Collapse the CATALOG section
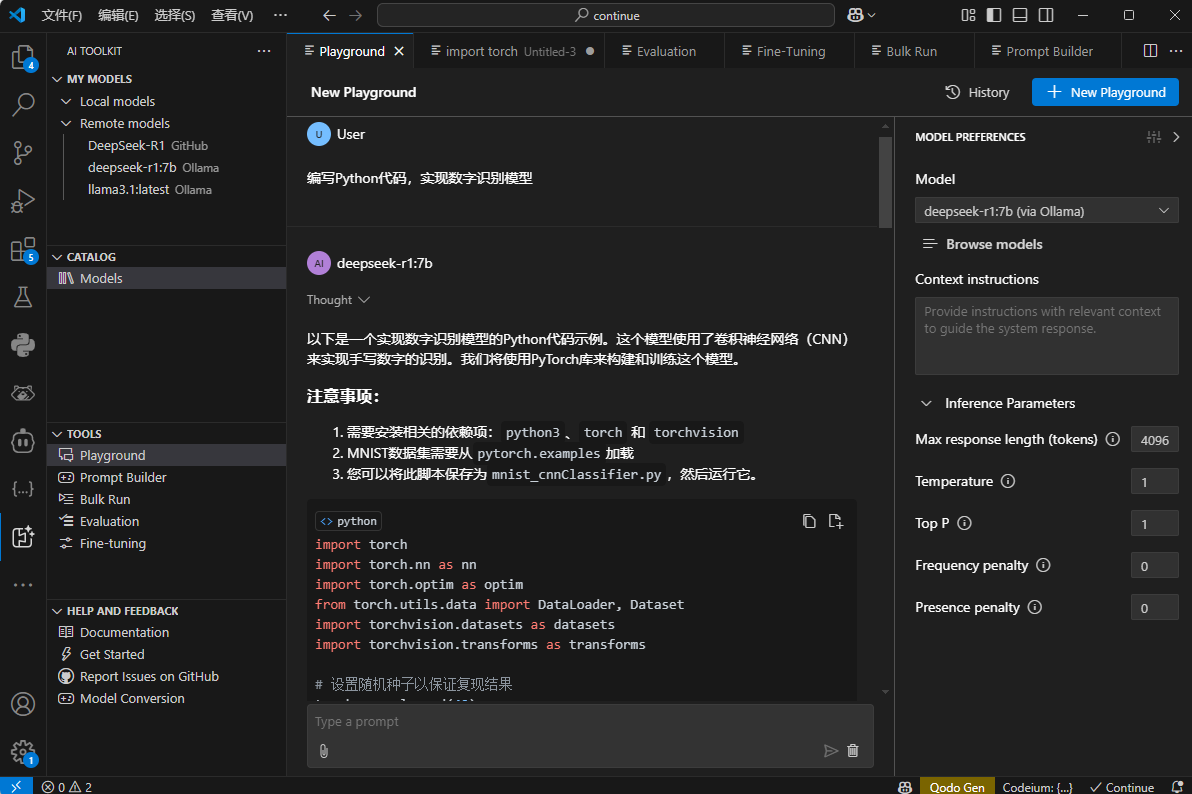Screen dimensions: 1192x794 [x=57, y=257]
